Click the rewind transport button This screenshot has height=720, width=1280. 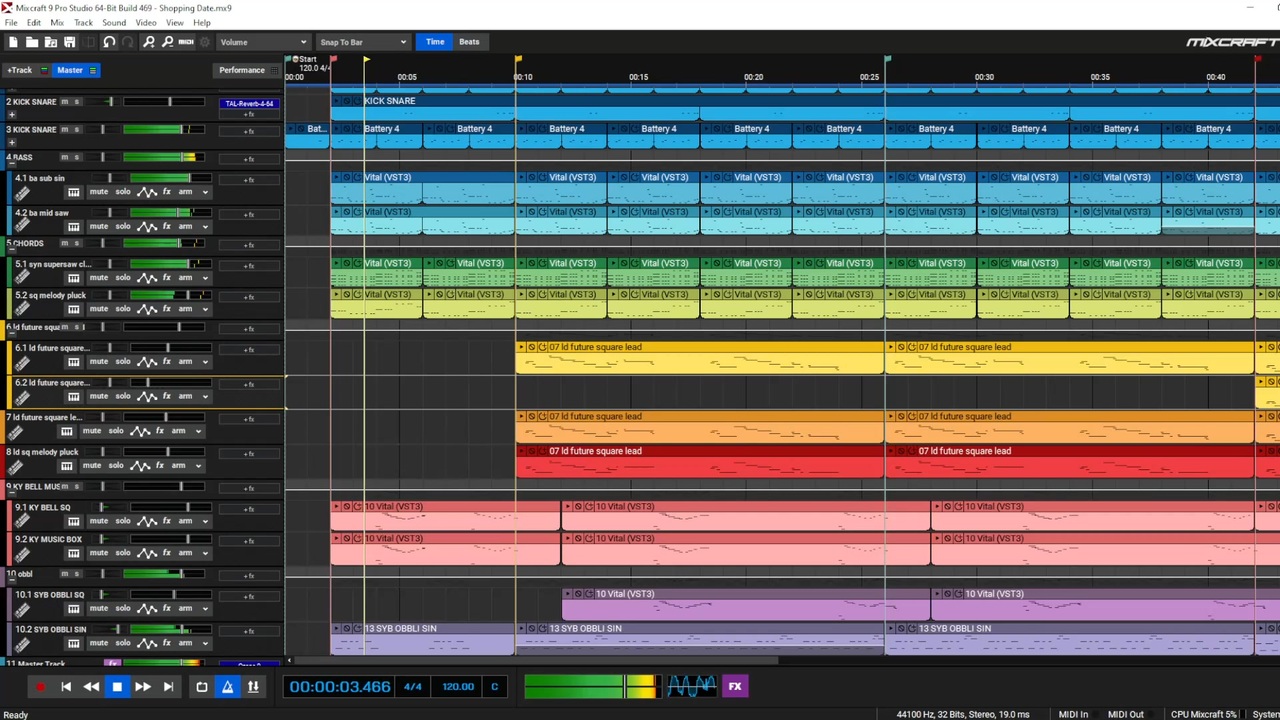tap(91, 687)
